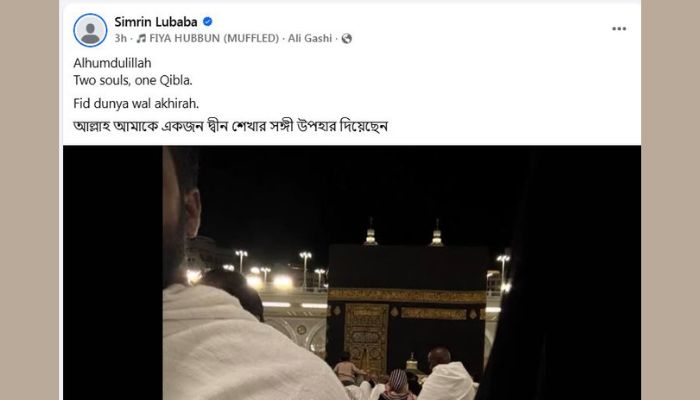This screenshot has height=400, width=700.
Task: Open the FIYA HUBBUN (MUFFLED) track link
Action: 214,38
